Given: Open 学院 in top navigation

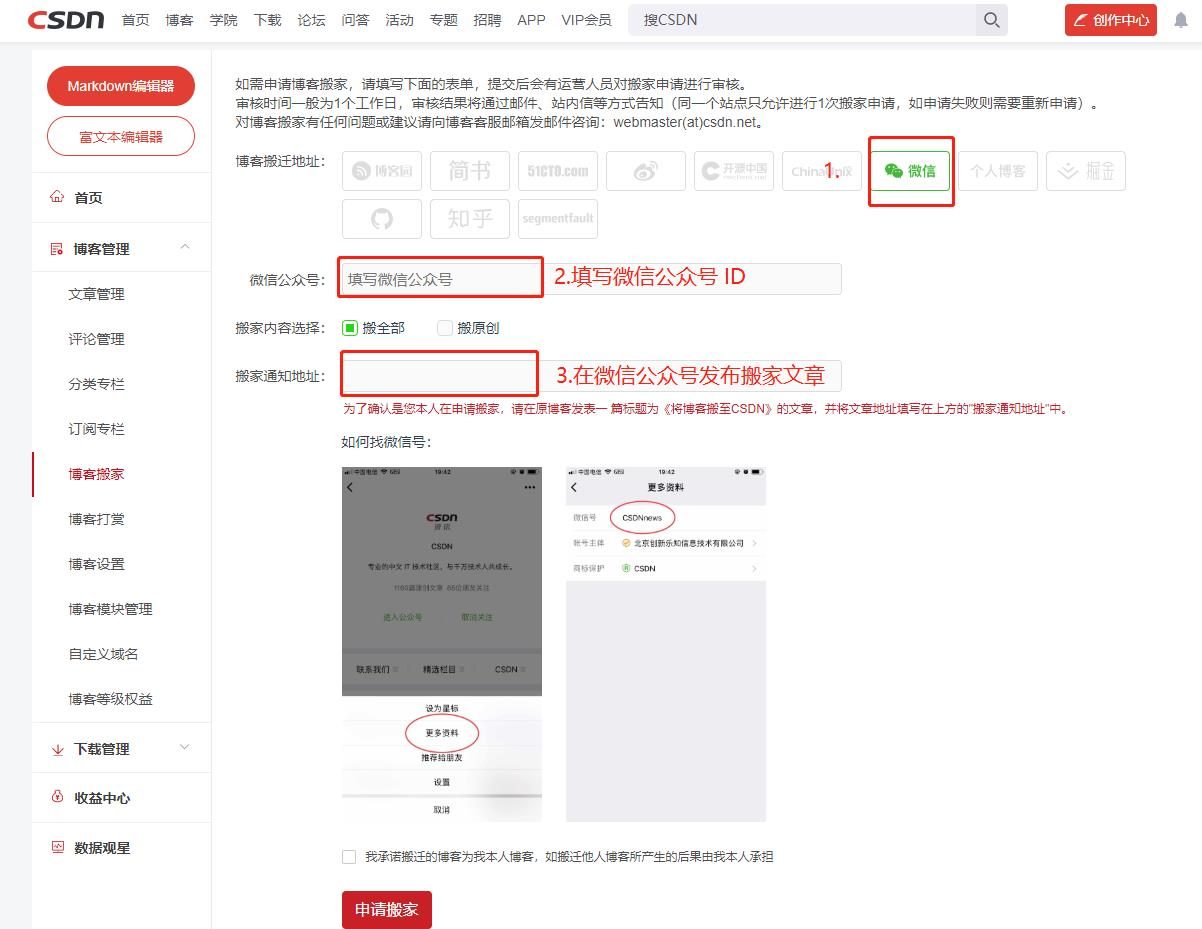Looking at the screenshot, I should point(224,20).
